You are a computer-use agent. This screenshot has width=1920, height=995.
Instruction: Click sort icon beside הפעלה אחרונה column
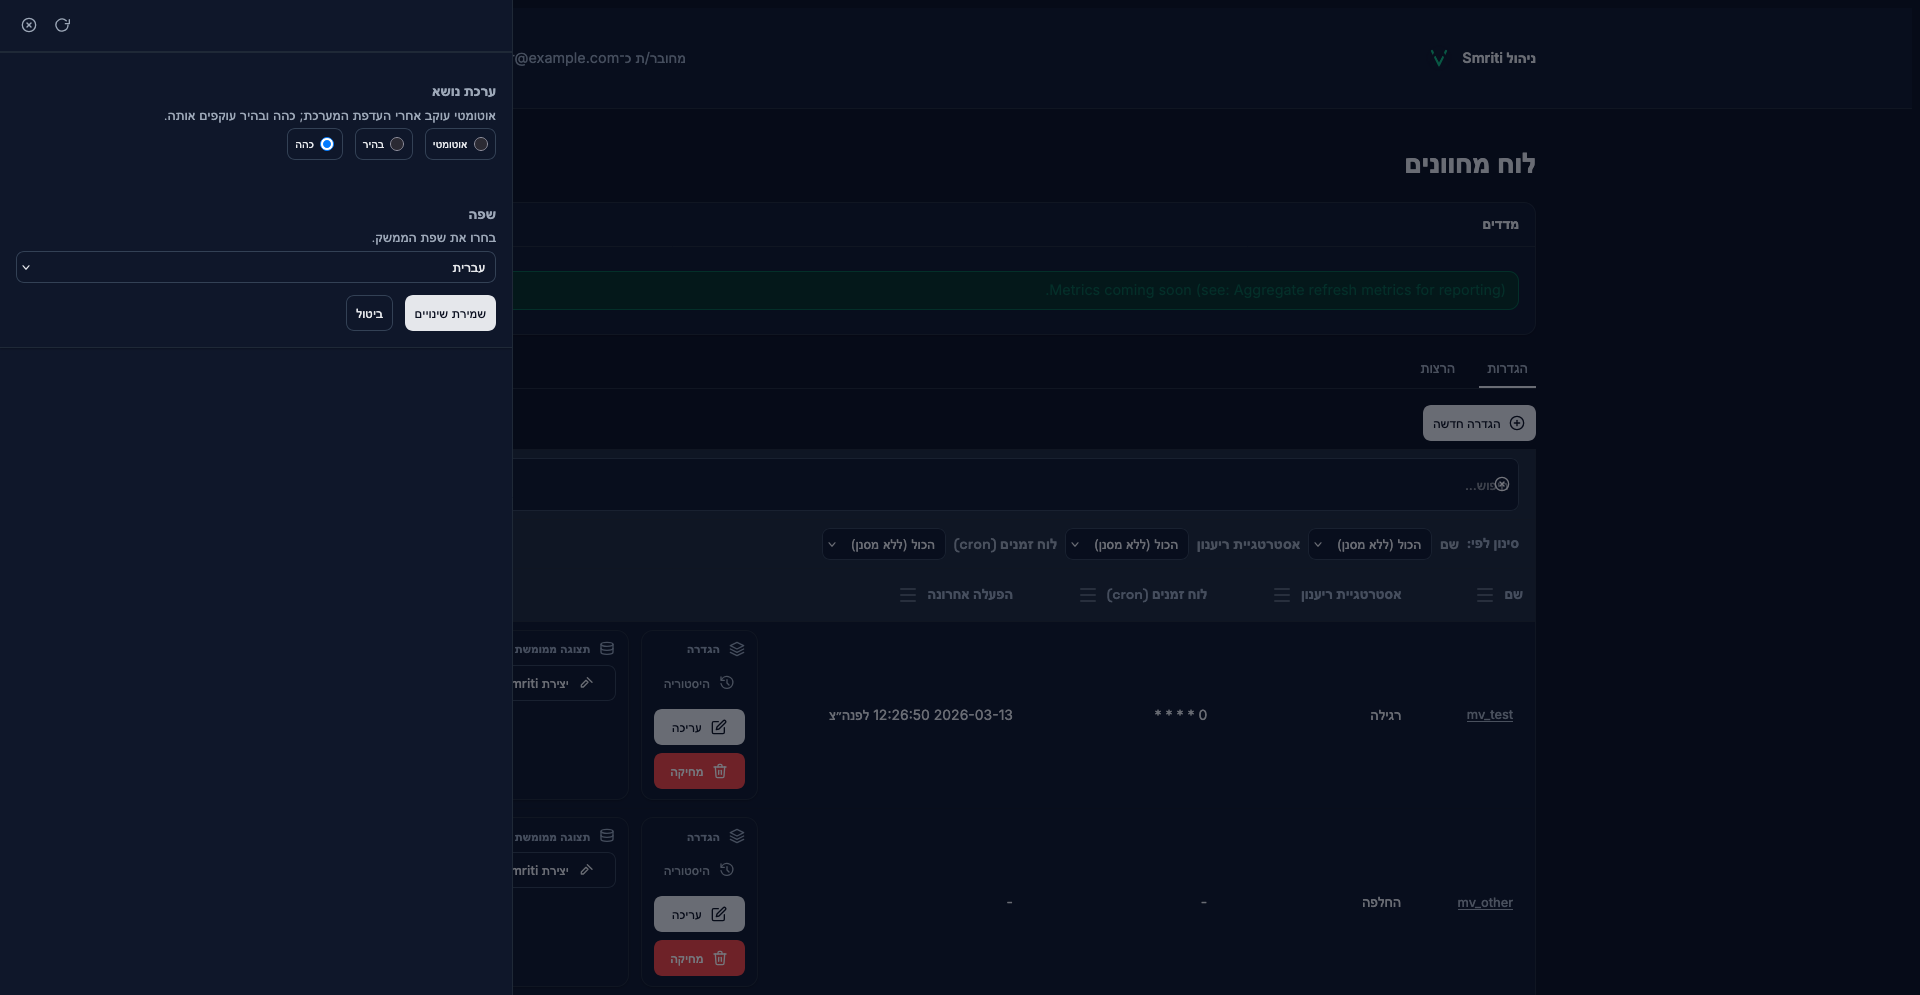(x=907, y=595)
